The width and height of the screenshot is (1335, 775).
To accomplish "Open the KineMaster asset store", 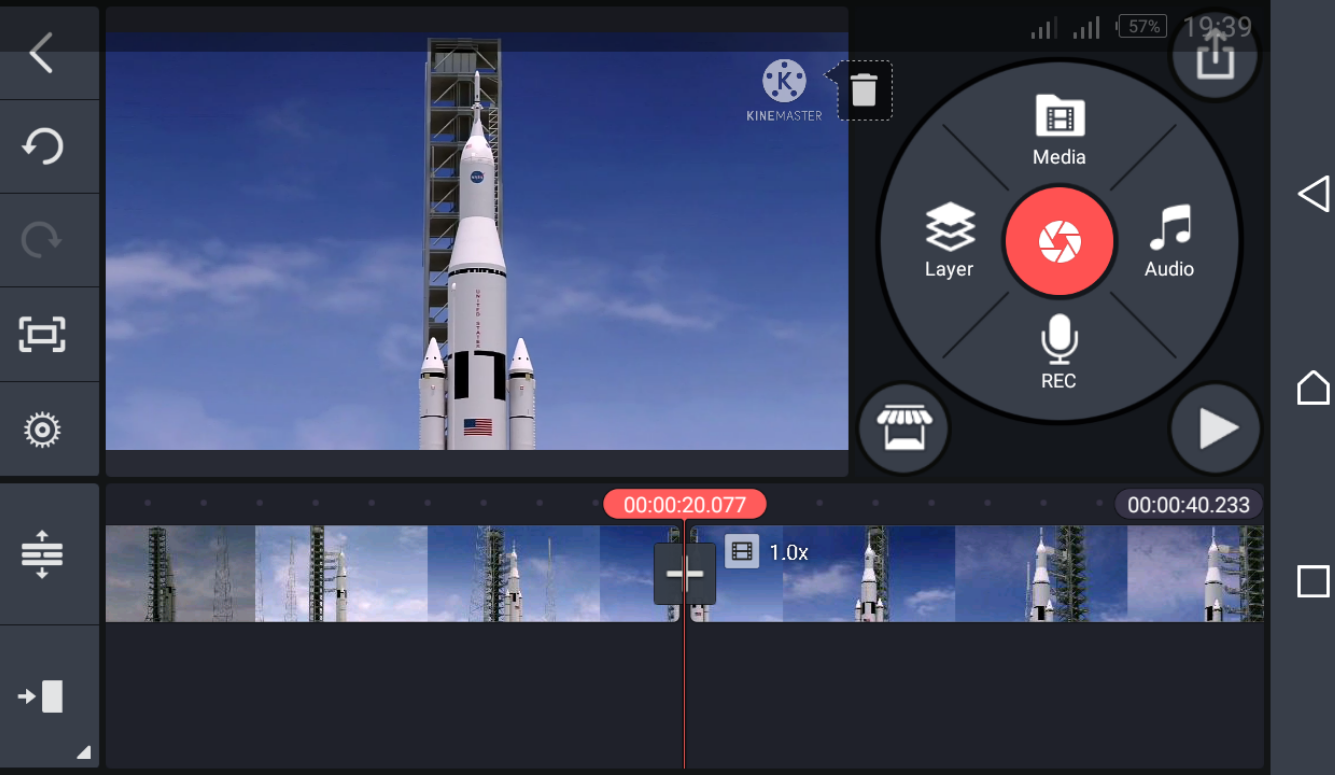I will click(x=903, y=428).
